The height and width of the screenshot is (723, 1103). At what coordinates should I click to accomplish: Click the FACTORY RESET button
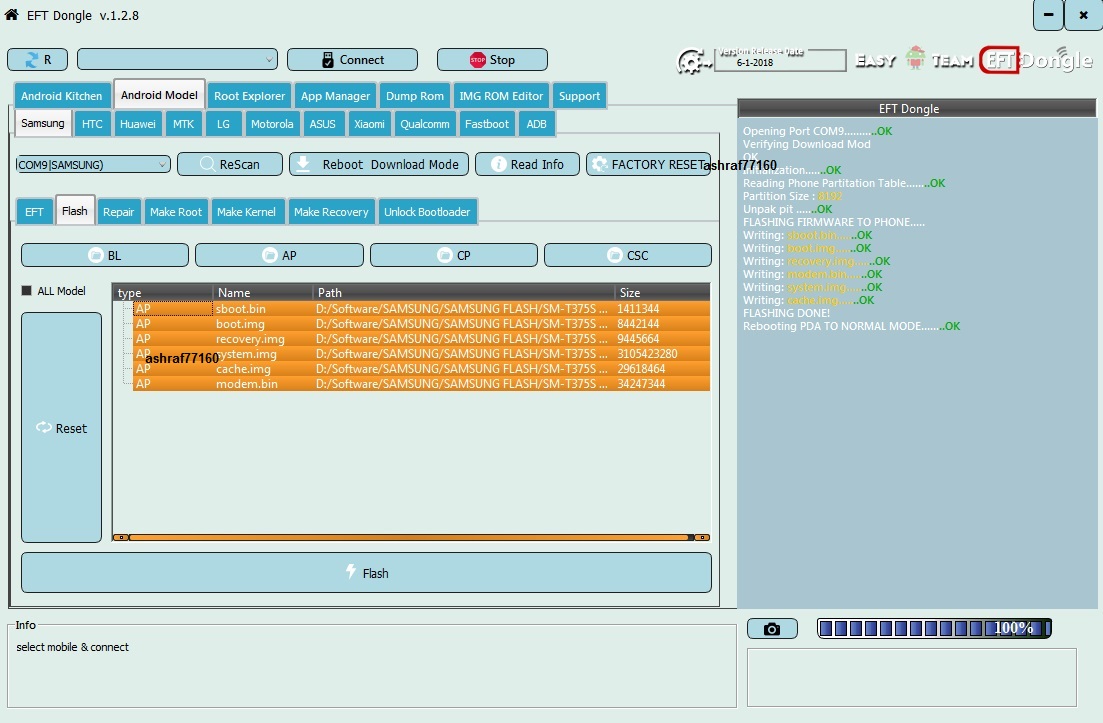click(649, 164)
